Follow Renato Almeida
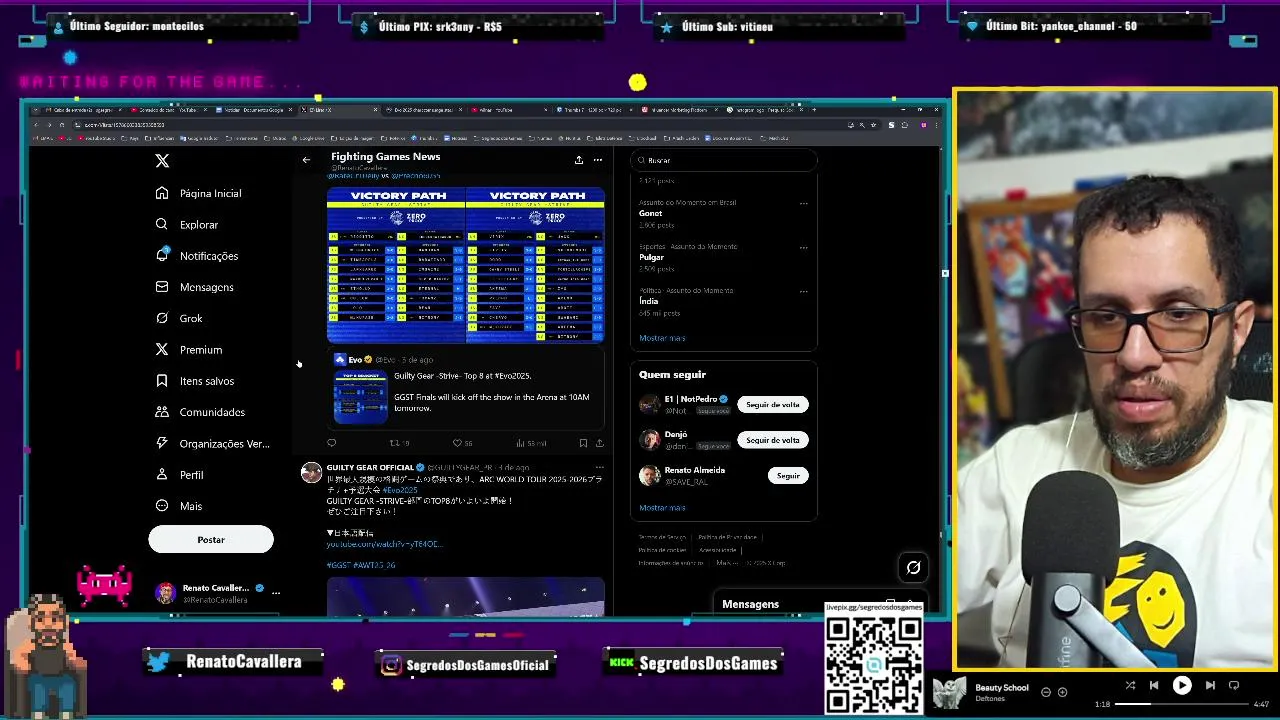The image size is (1280, 720). tap(788, 476)
